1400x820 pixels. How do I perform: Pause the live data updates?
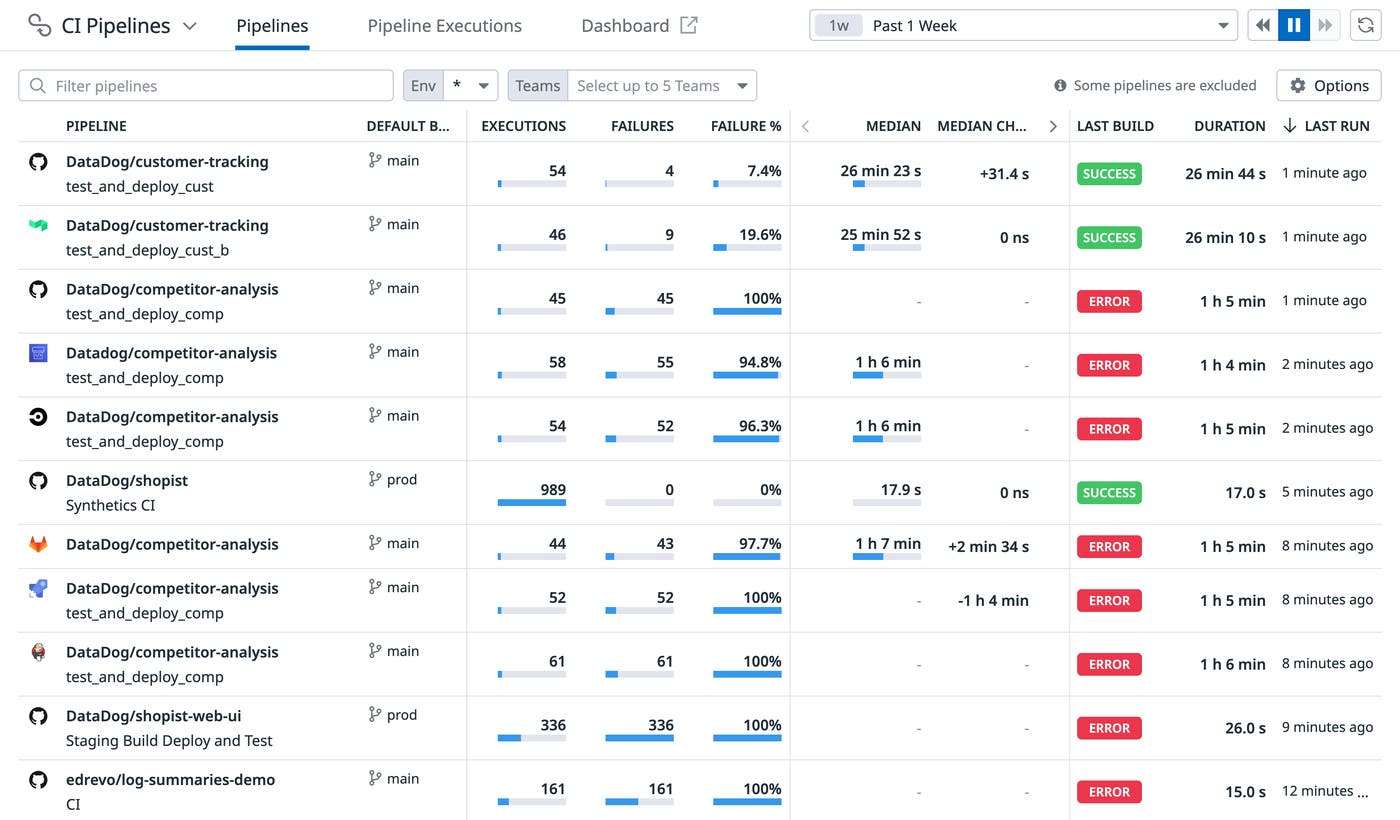[x=1293, y=25]
